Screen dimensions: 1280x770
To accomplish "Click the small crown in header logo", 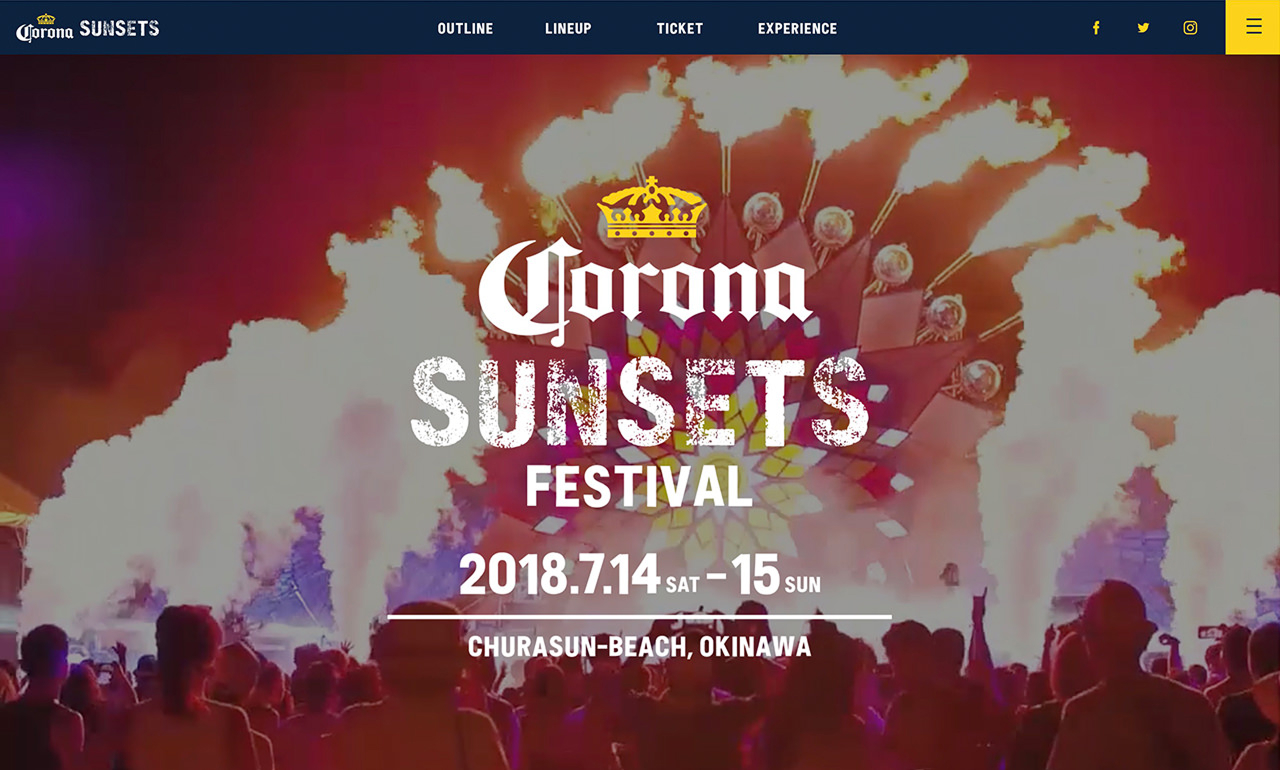I will 46,18.
